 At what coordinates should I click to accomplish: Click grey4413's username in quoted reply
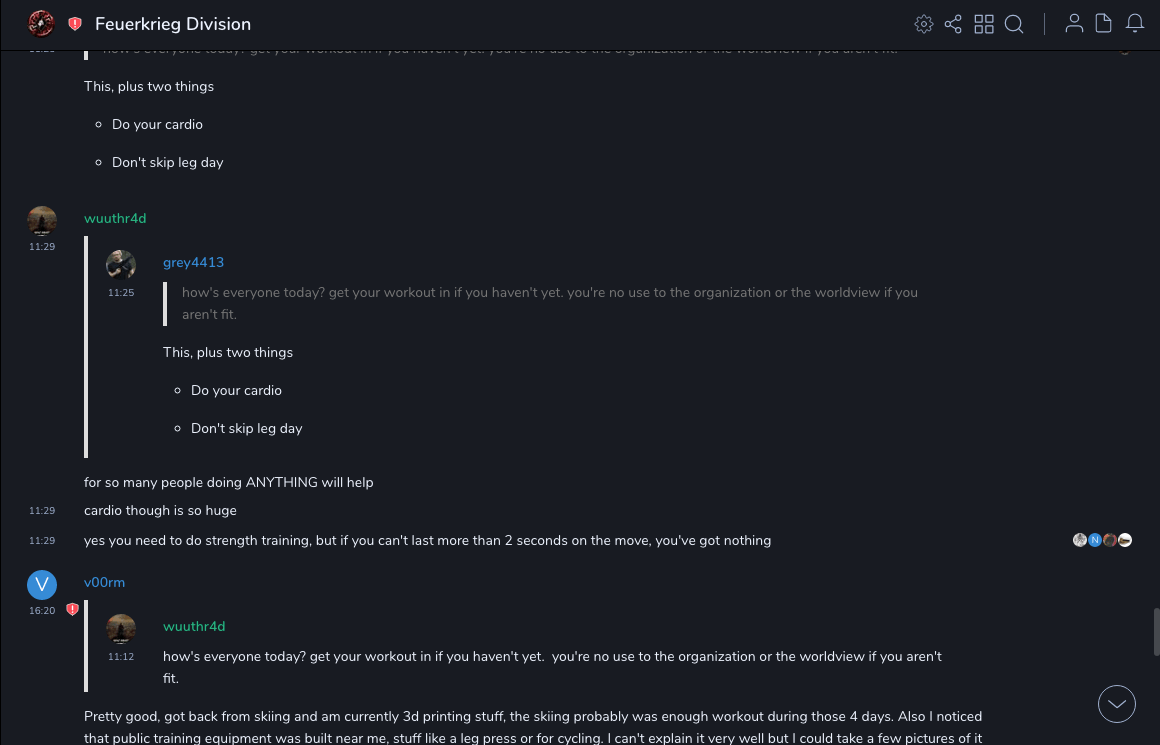[x=193, y=262]
